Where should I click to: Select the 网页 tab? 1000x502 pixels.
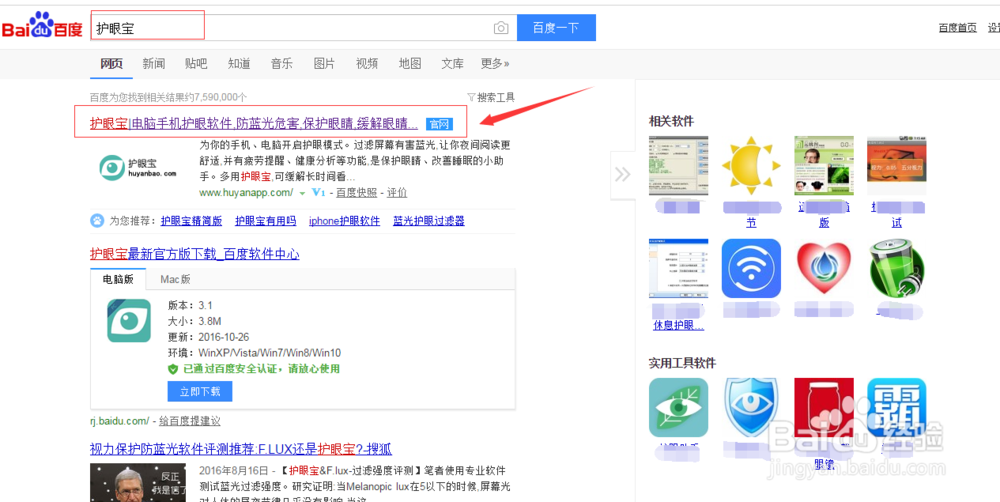pos(112,64)
